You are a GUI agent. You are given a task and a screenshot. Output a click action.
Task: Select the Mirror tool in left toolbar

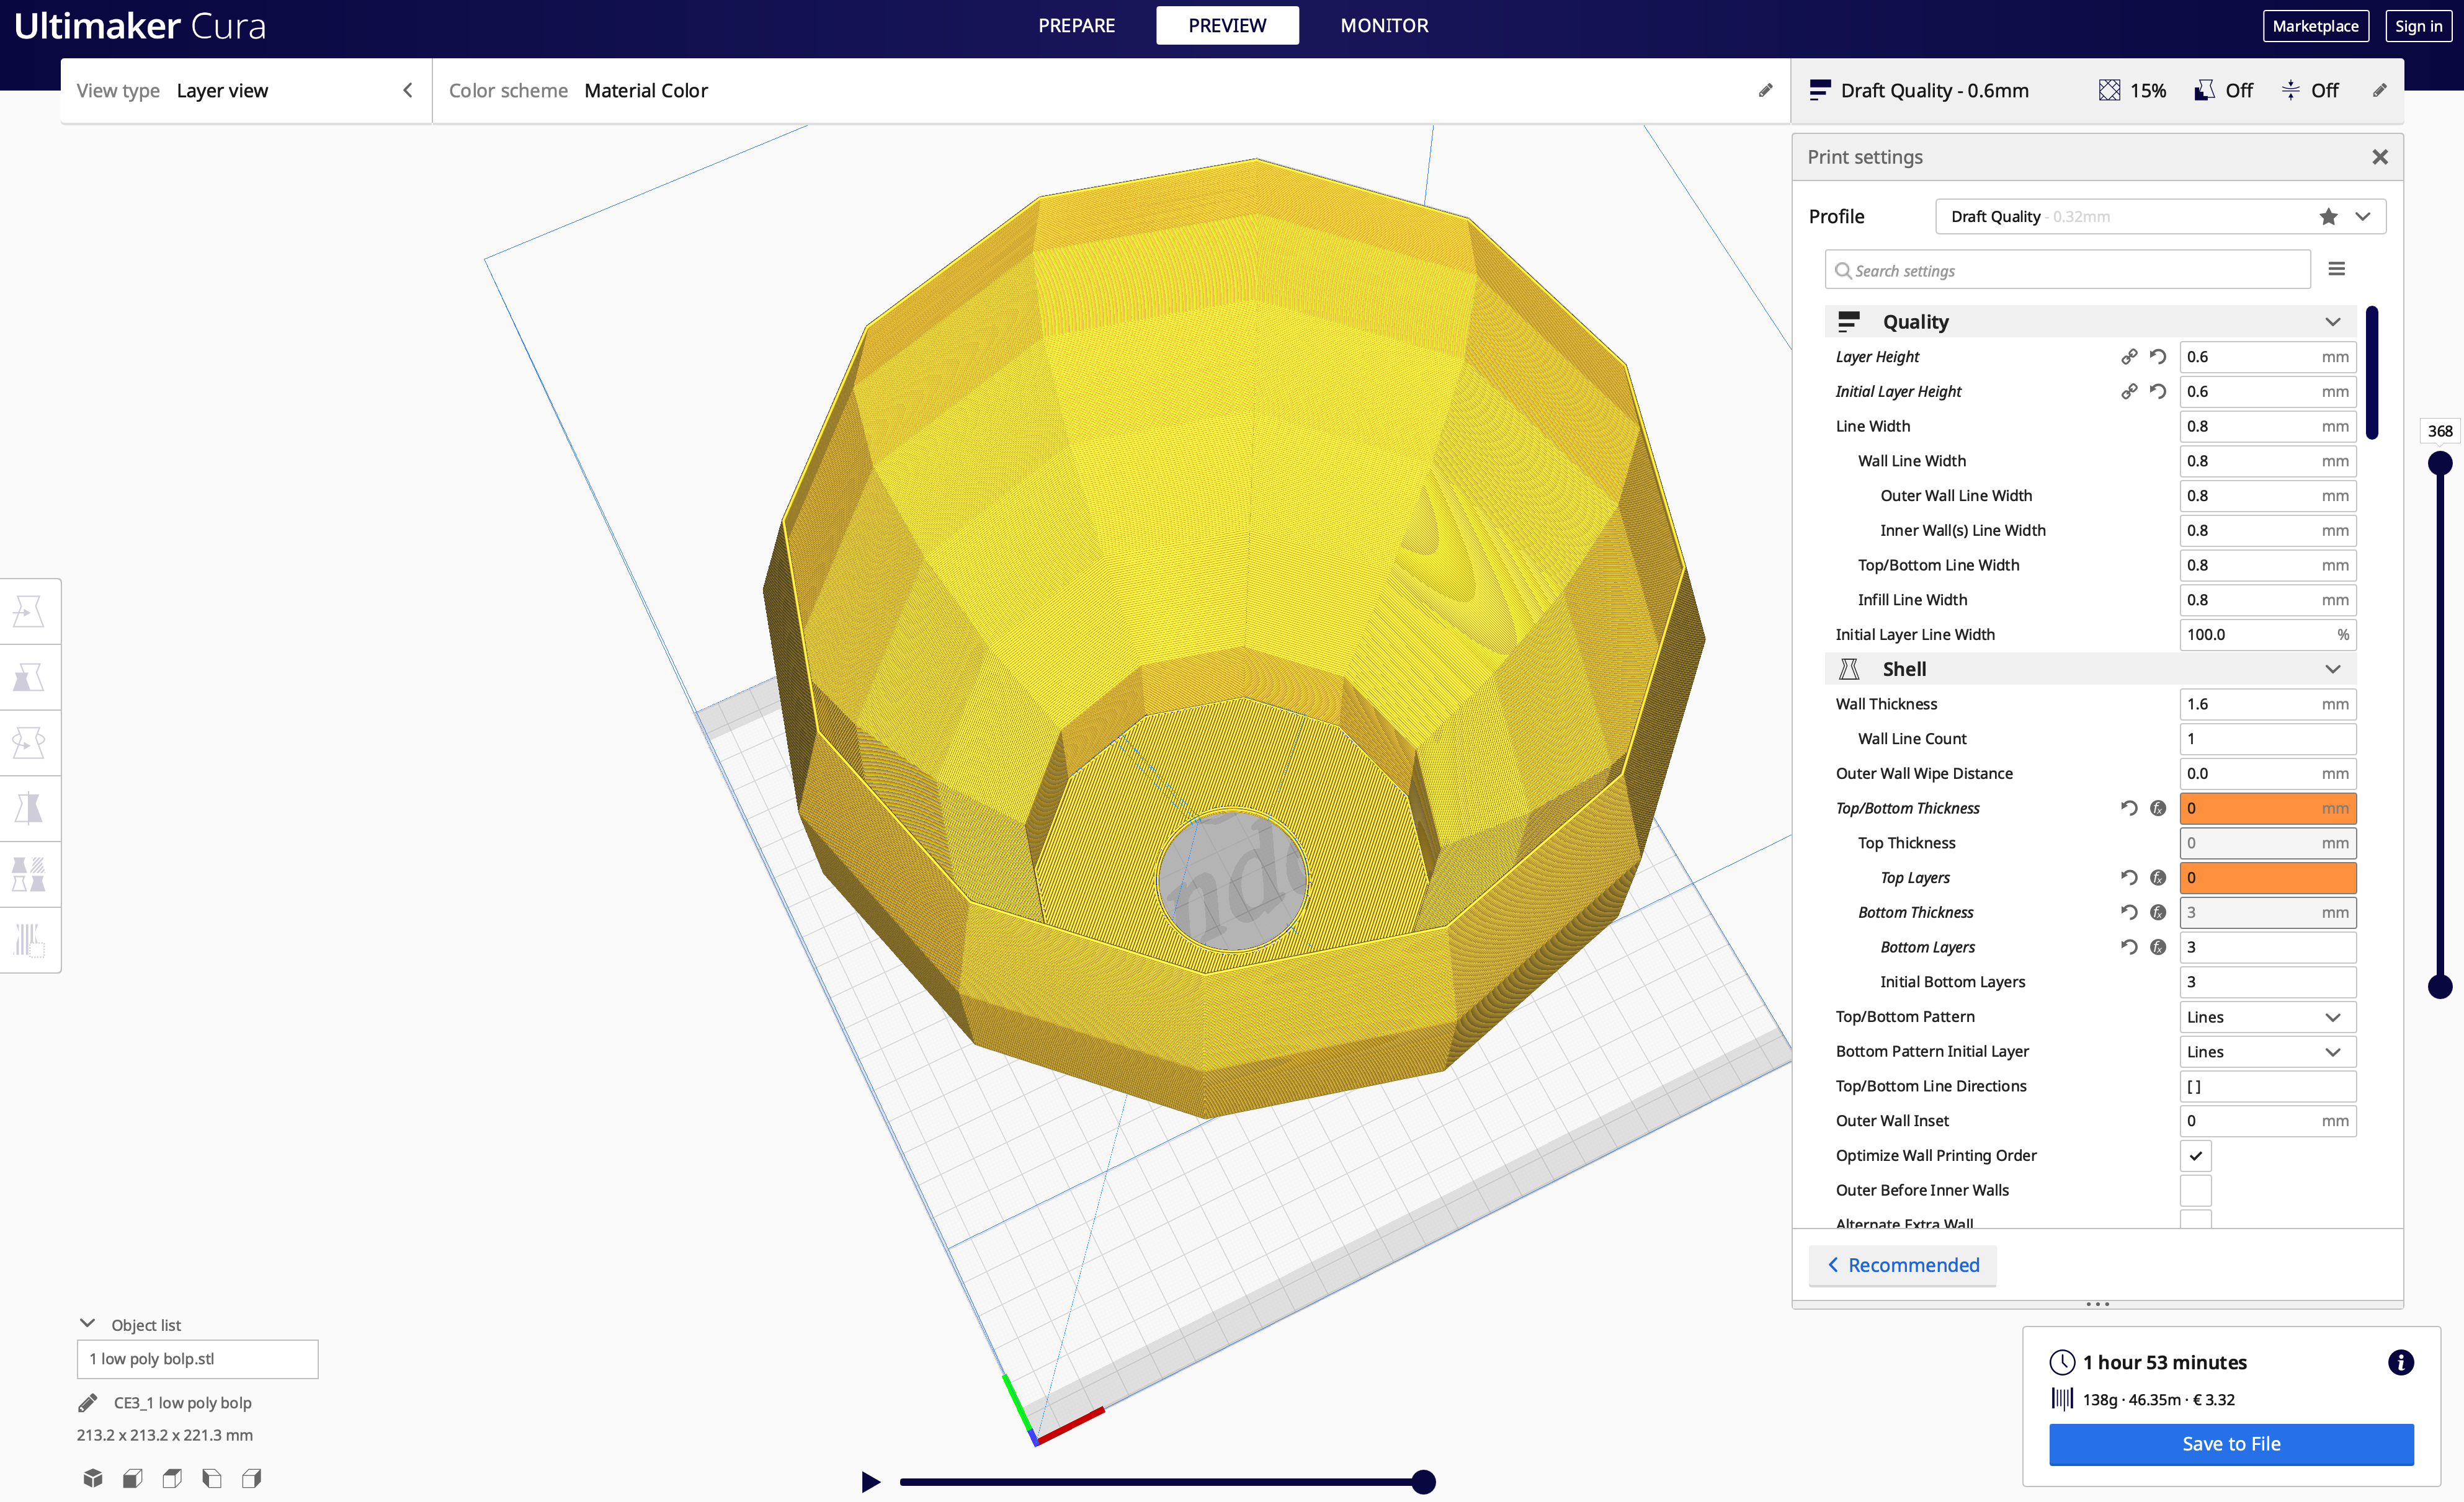click(x=28, y=808)
